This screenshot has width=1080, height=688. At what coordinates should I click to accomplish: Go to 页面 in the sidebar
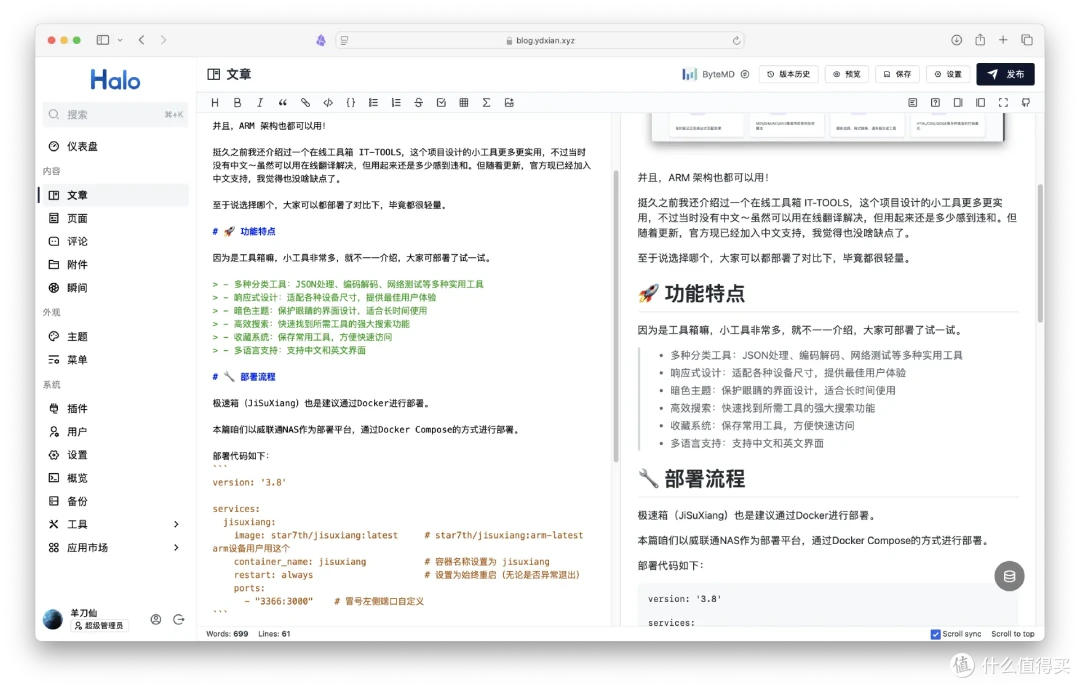114,218
